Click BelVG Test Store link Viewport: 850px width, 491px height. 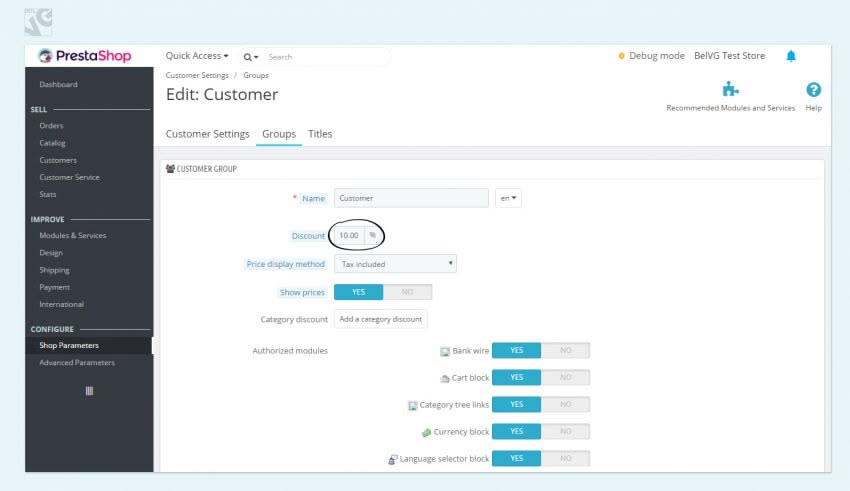pos(729,56)
